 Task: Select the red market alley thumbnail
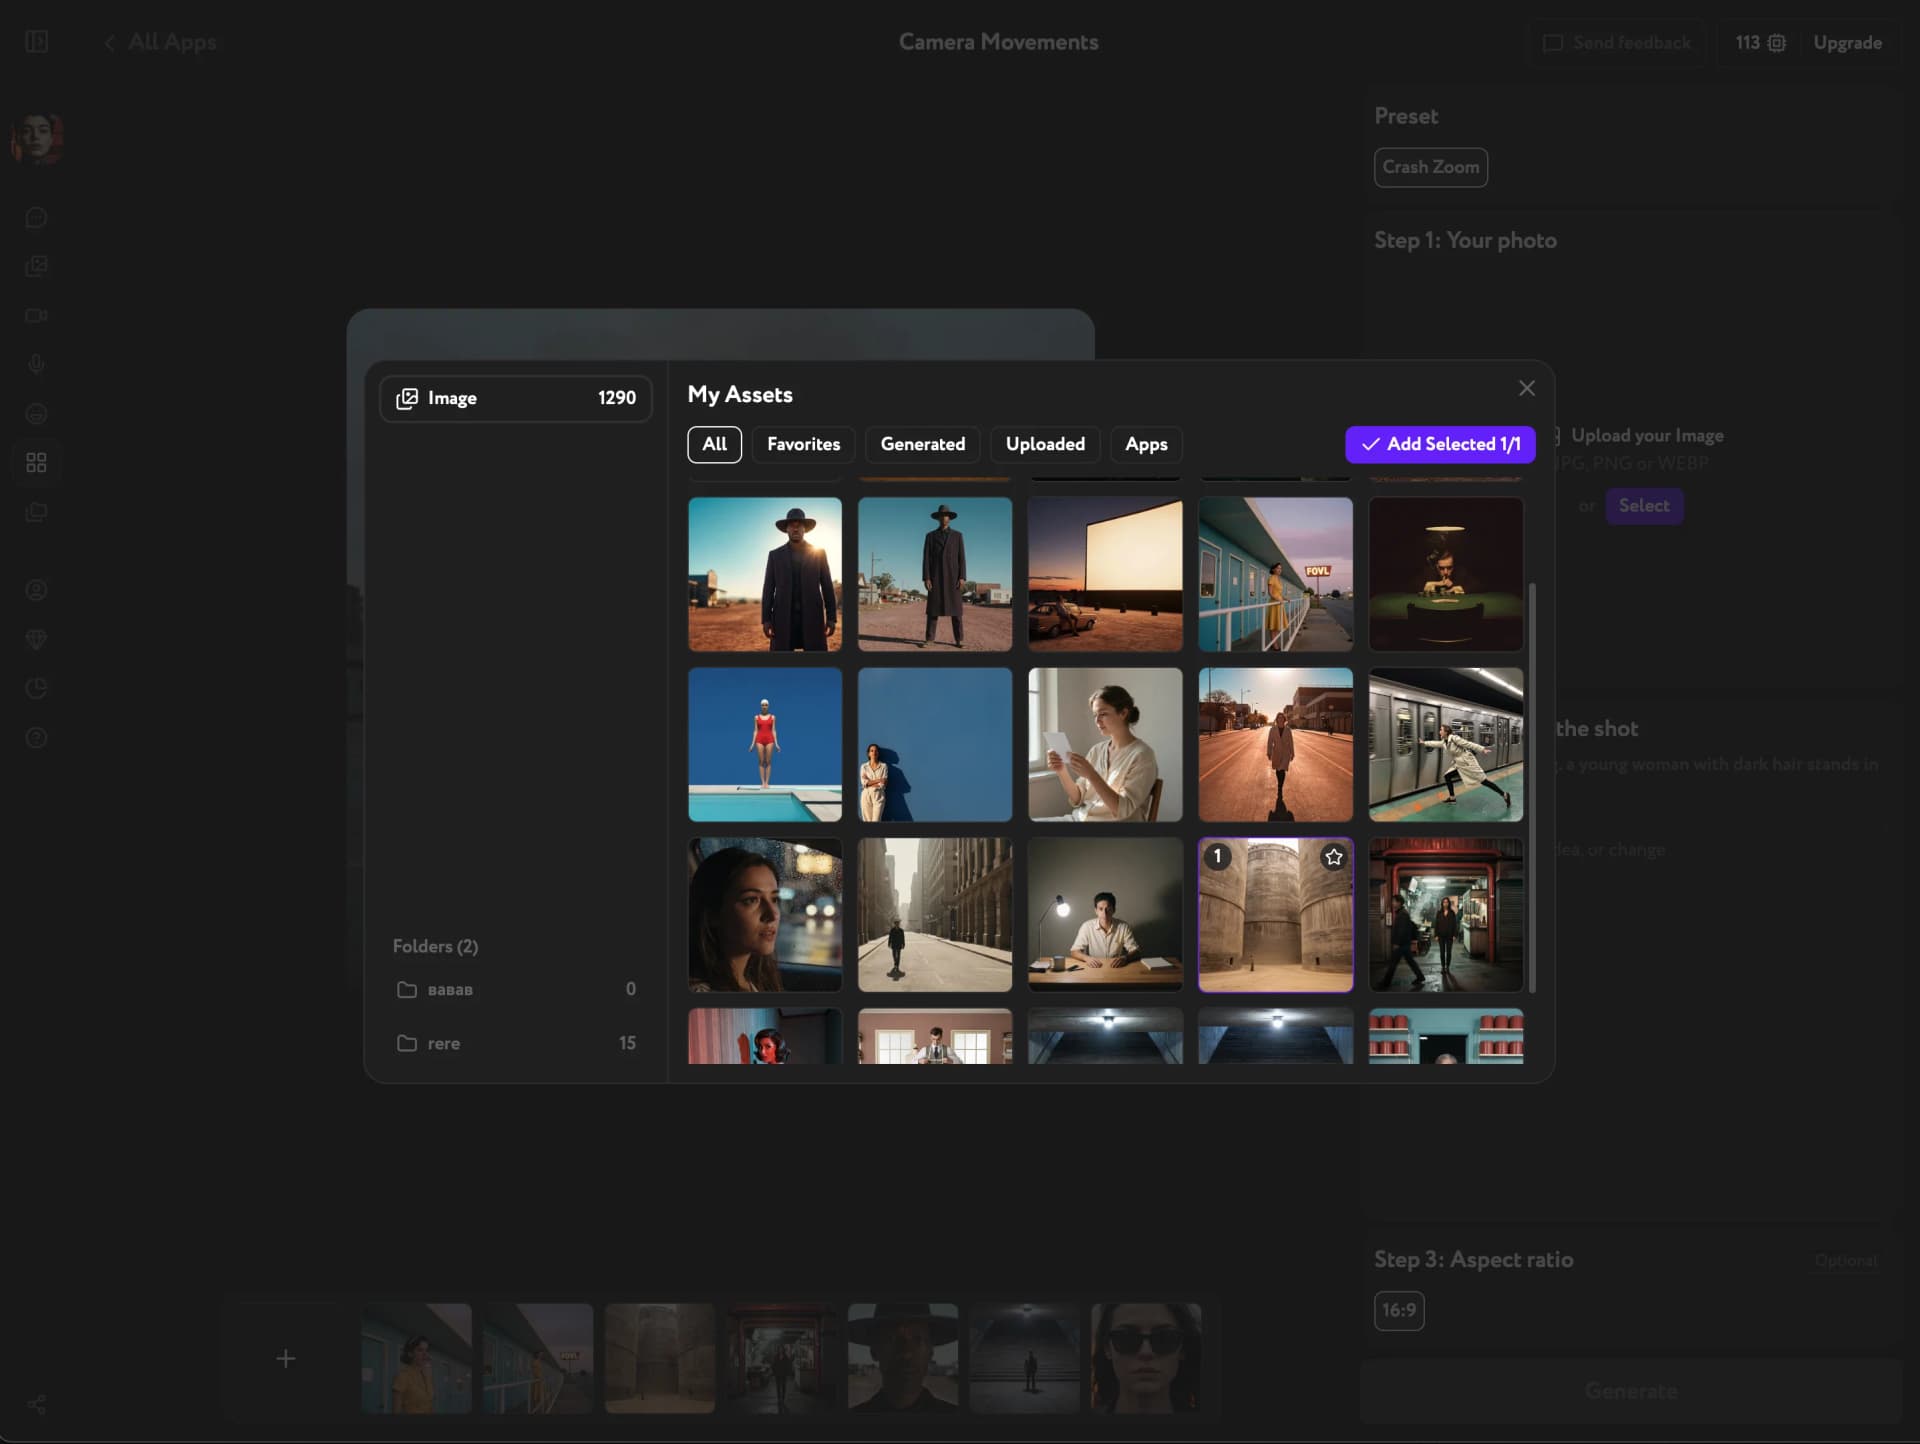click(x=1446, y=915)
